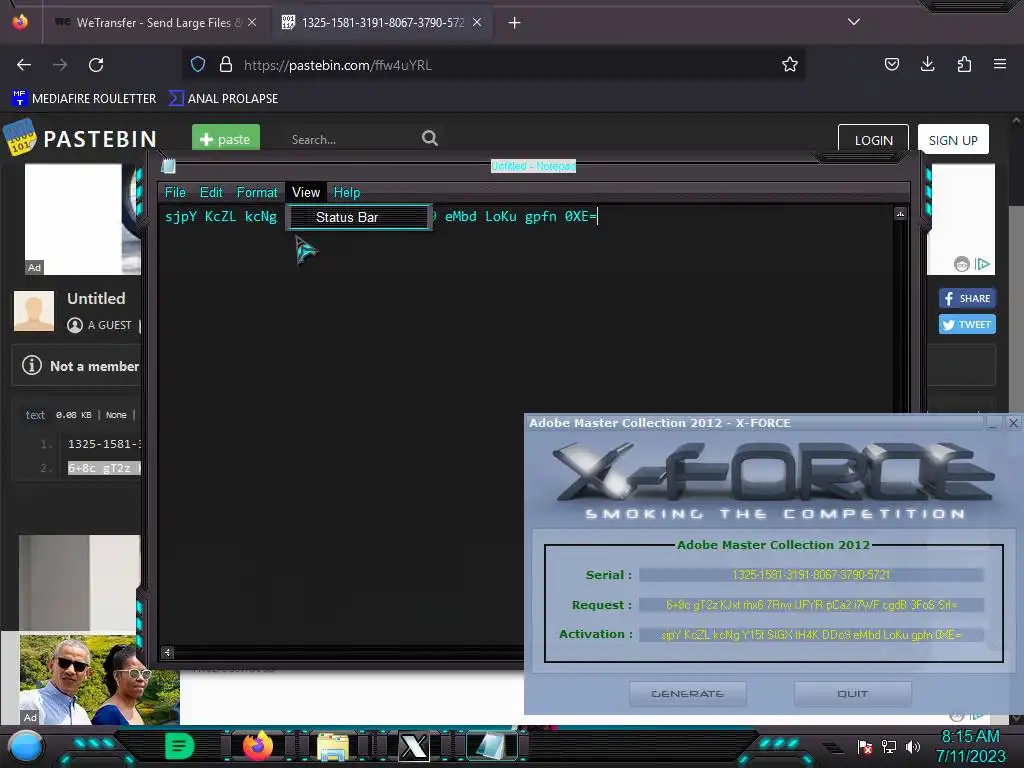Click the network tray icon
Viewport: 1024px width, 768px height.
tap(889, 746)
